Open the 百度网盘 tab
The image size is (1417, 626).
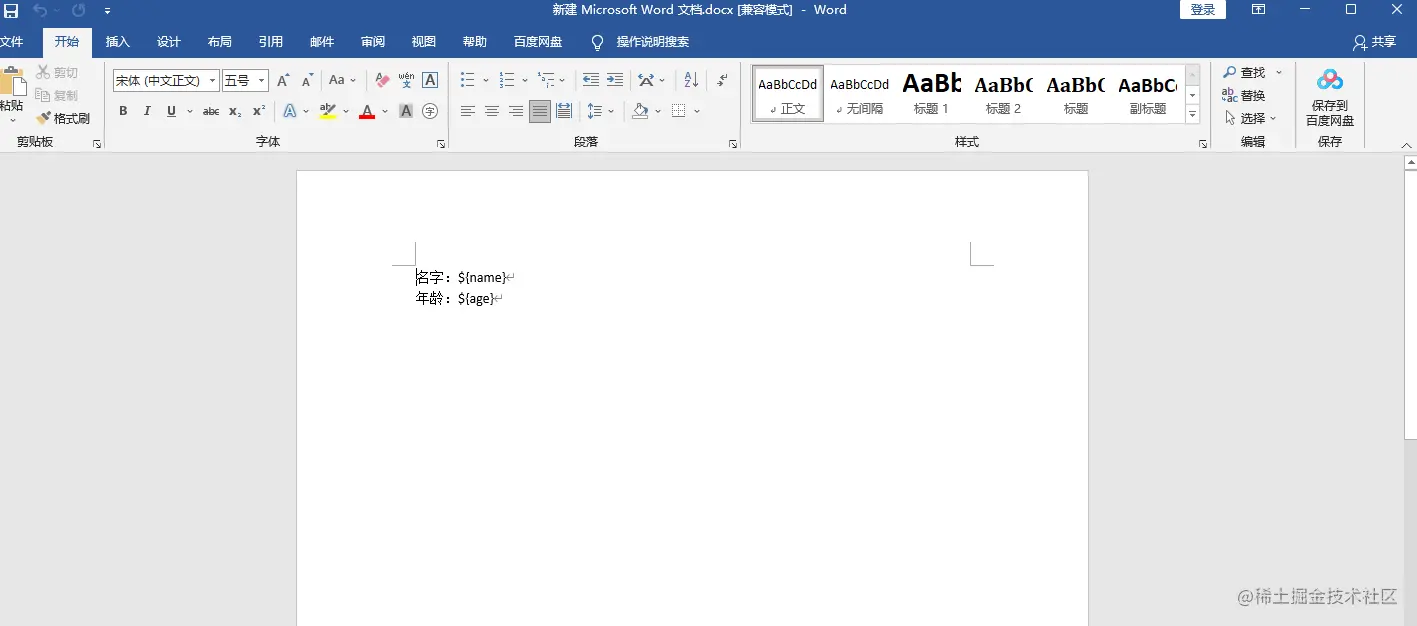538,42
